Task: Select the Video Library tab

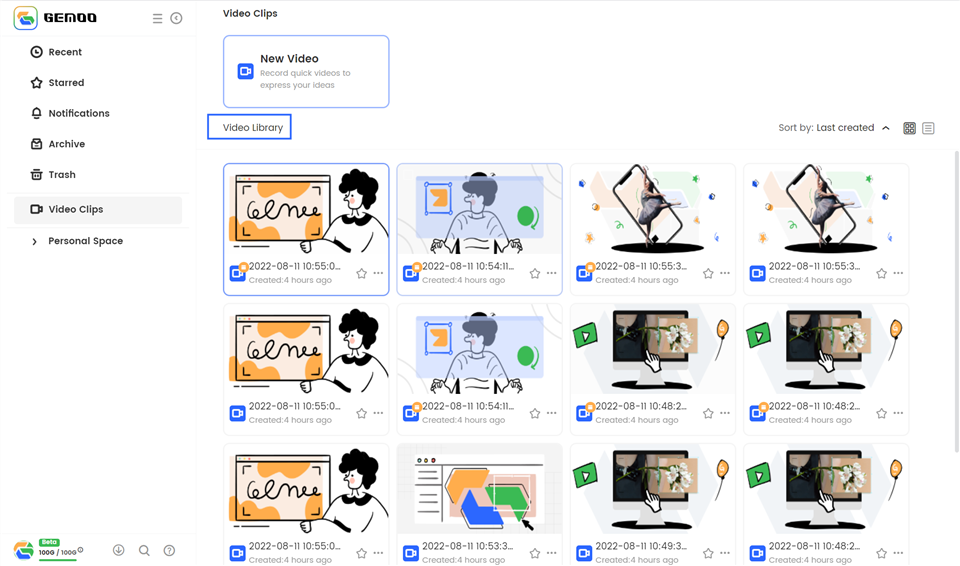Action: tap(249, 127)
